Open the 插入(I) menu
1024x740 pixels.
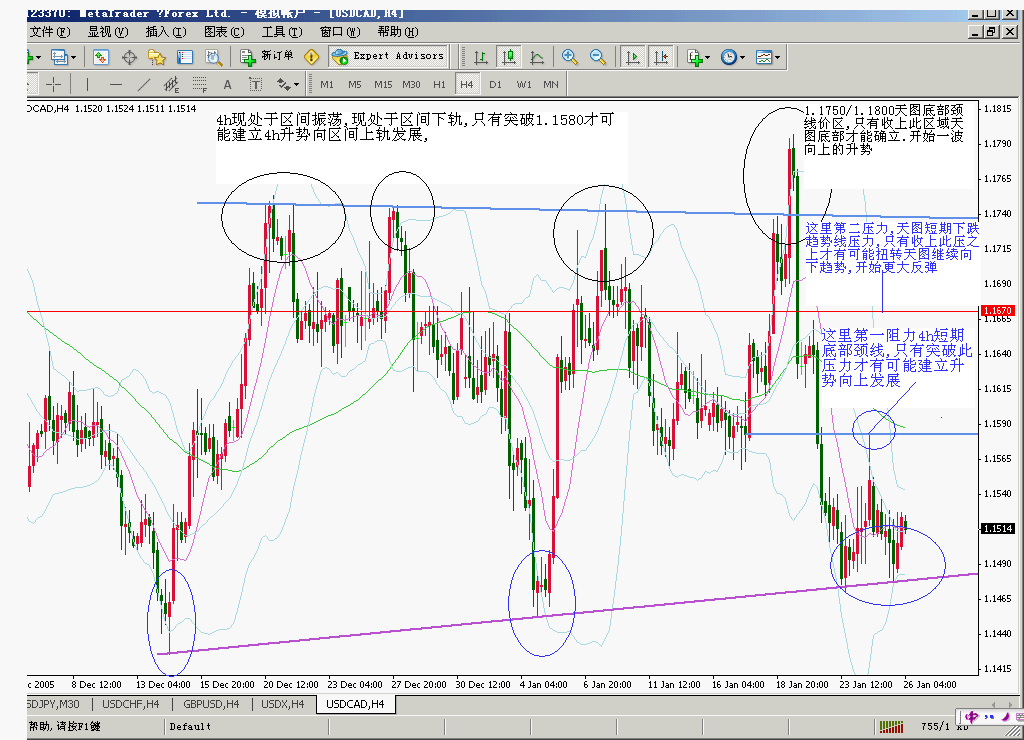[x=166, y=32]
